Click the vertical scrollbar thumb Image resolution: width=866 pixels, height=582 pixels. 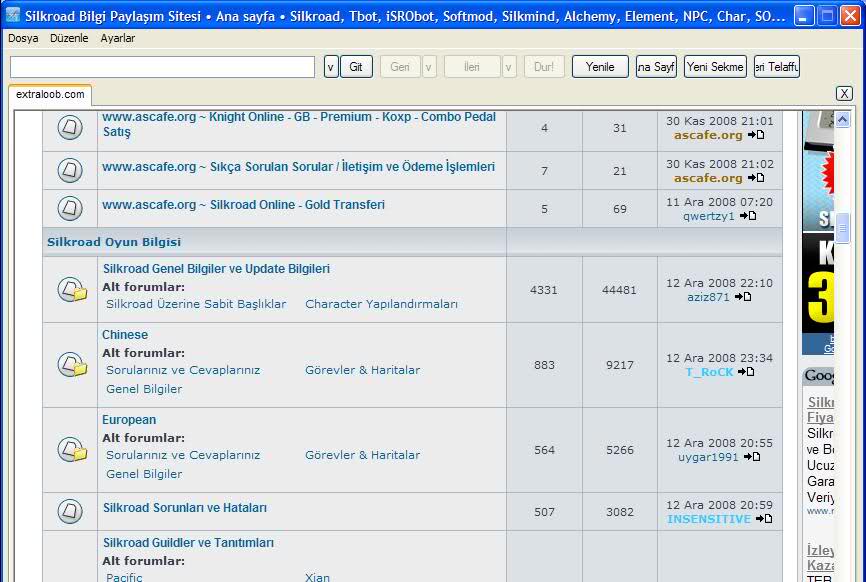(x=842, y=228)
